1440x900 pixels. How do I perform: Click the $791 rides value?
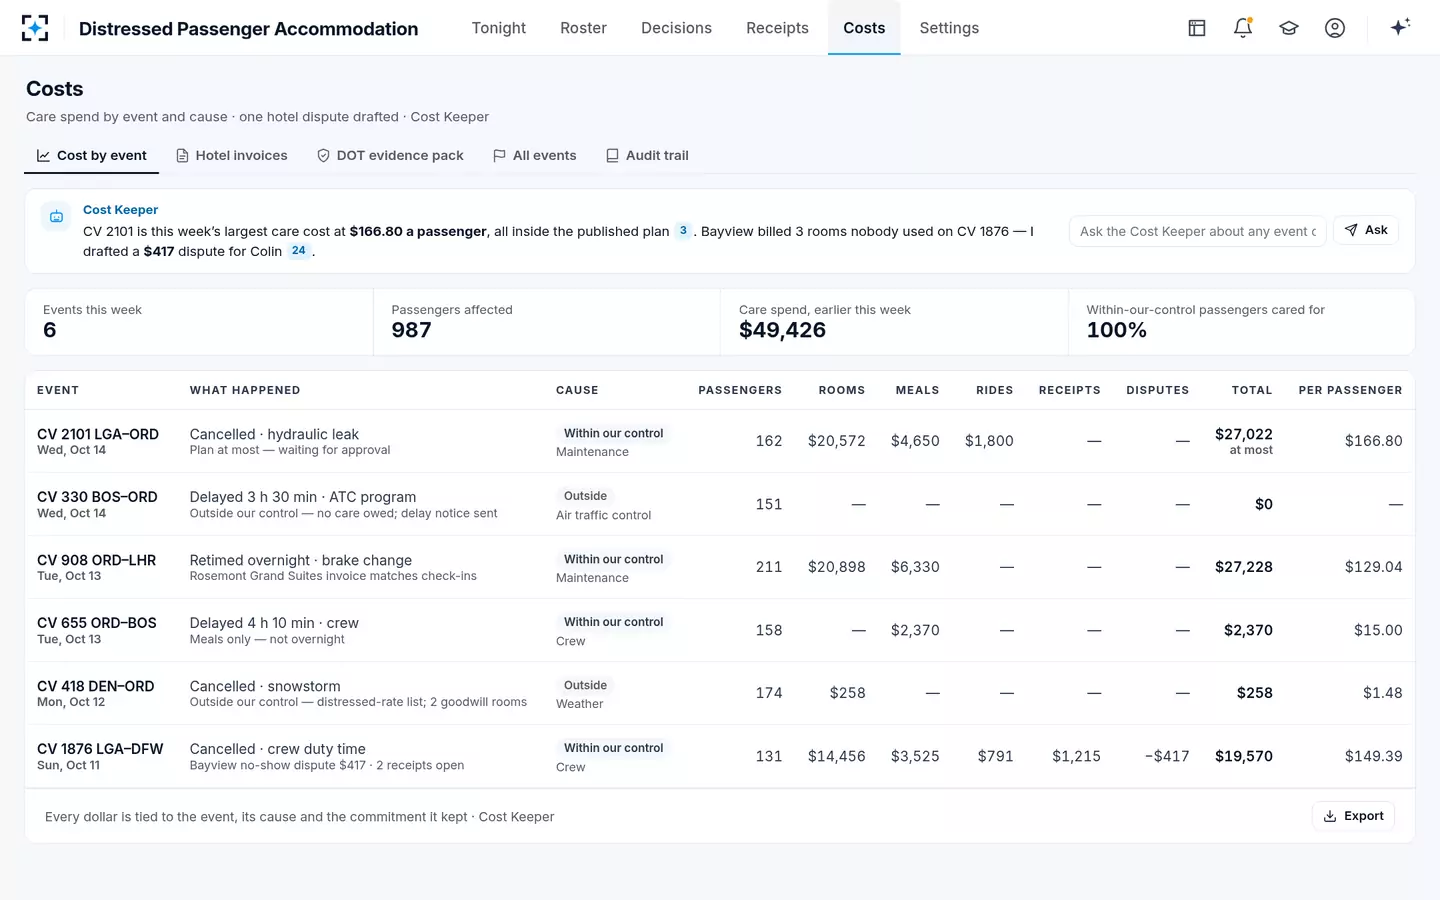995,756
